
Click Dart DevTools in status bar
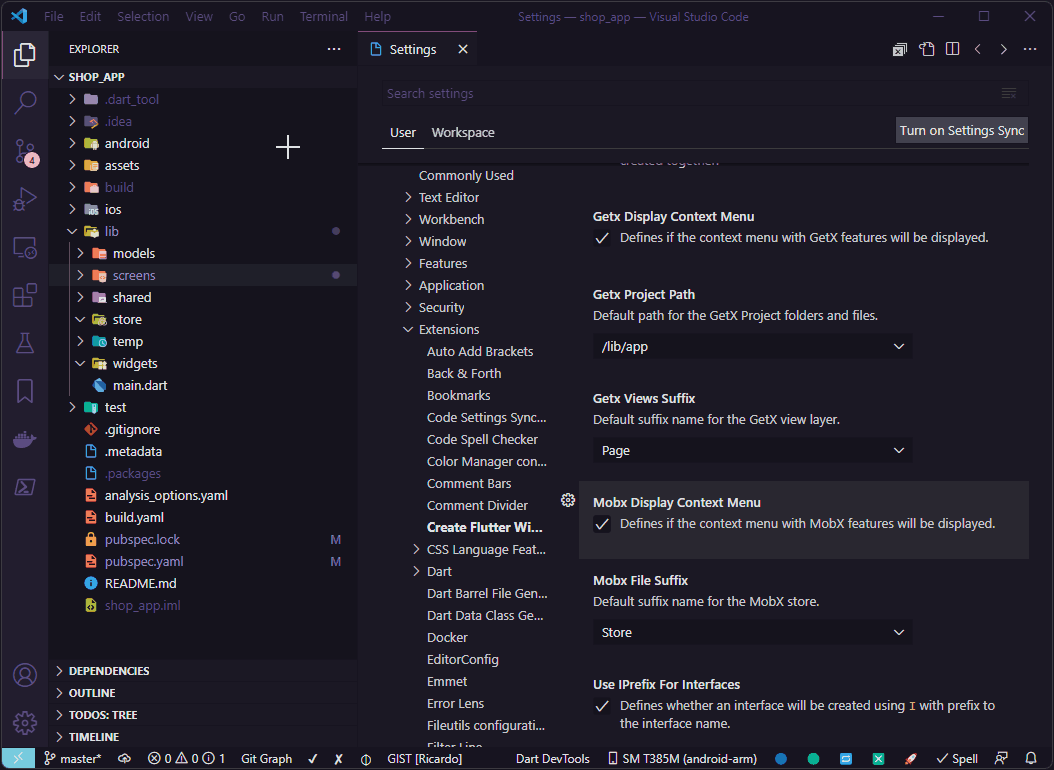(x=553, y=759)
